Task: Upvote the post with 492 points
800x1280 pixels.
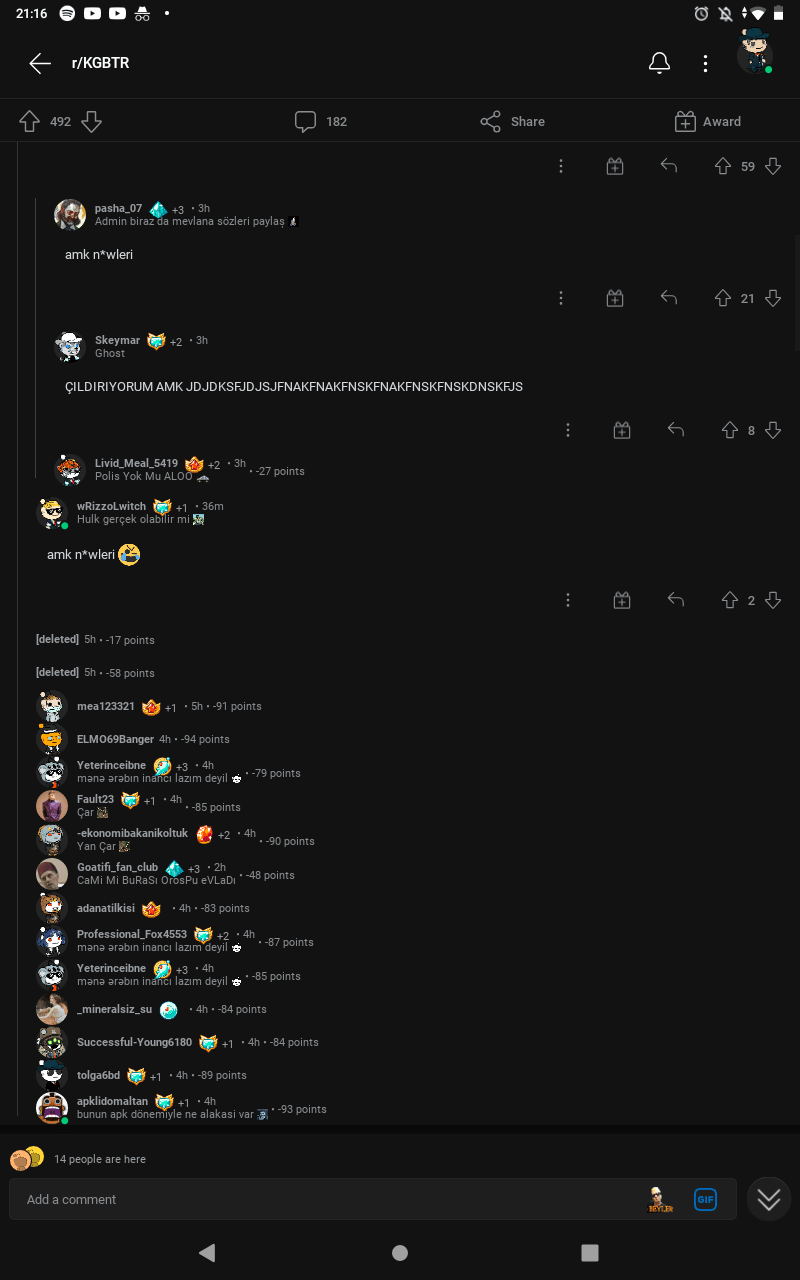Action: point(29,122)
